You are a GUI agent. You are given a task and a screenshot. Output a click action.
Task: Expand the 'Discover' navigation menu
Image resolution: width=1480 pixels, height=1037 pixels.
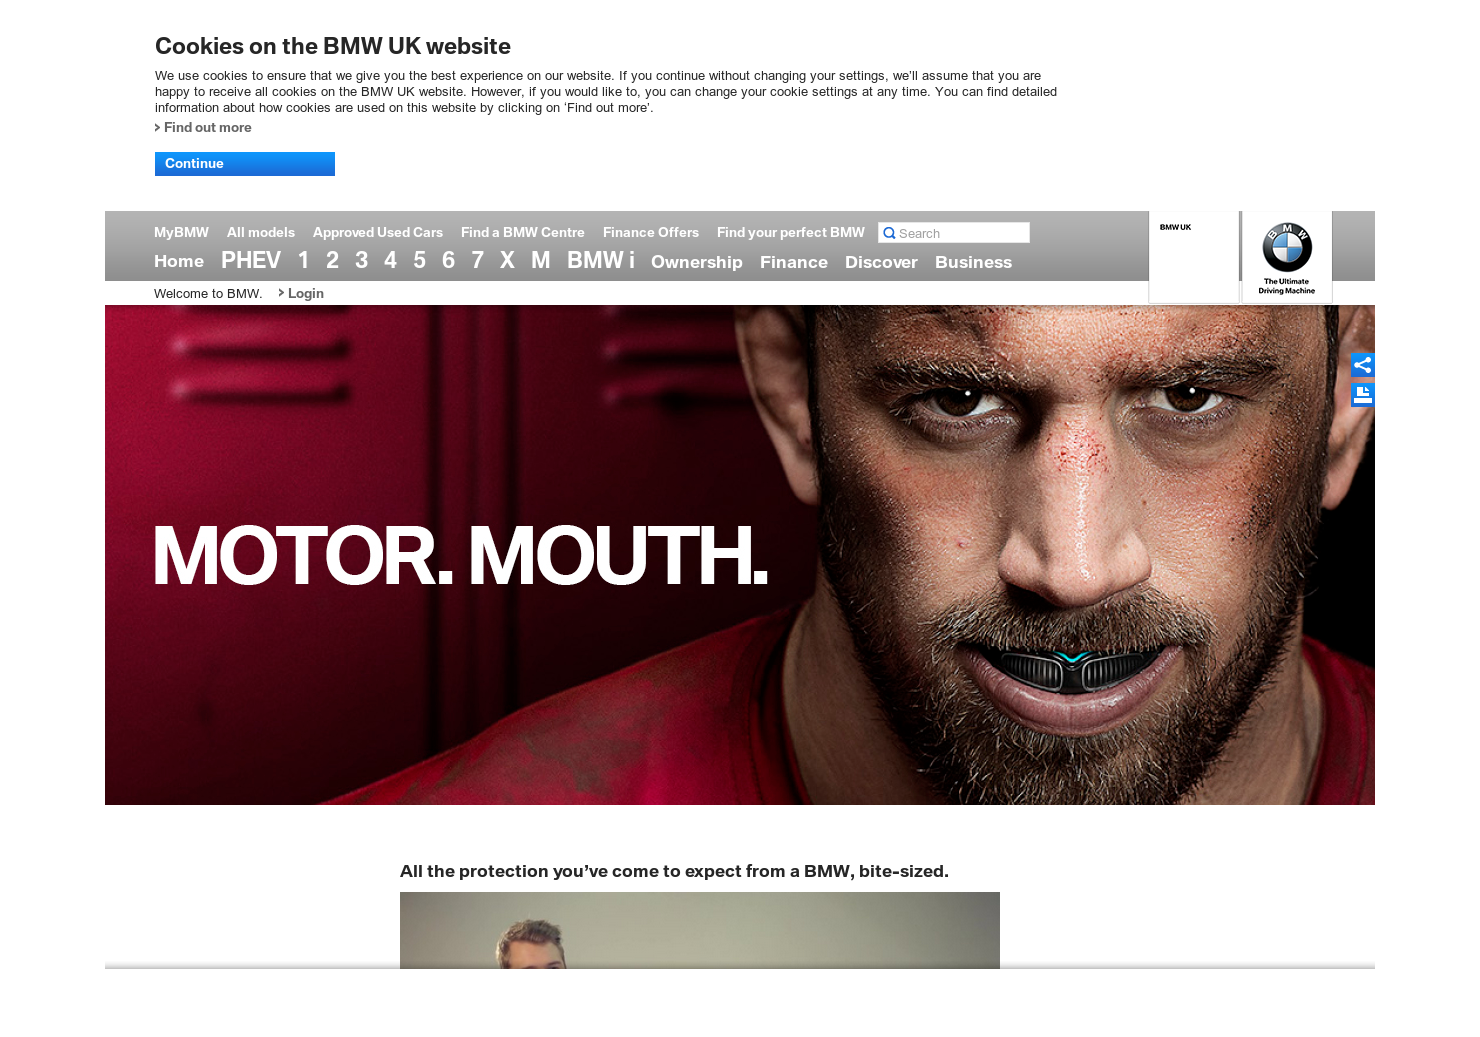[x=881, y=262]
